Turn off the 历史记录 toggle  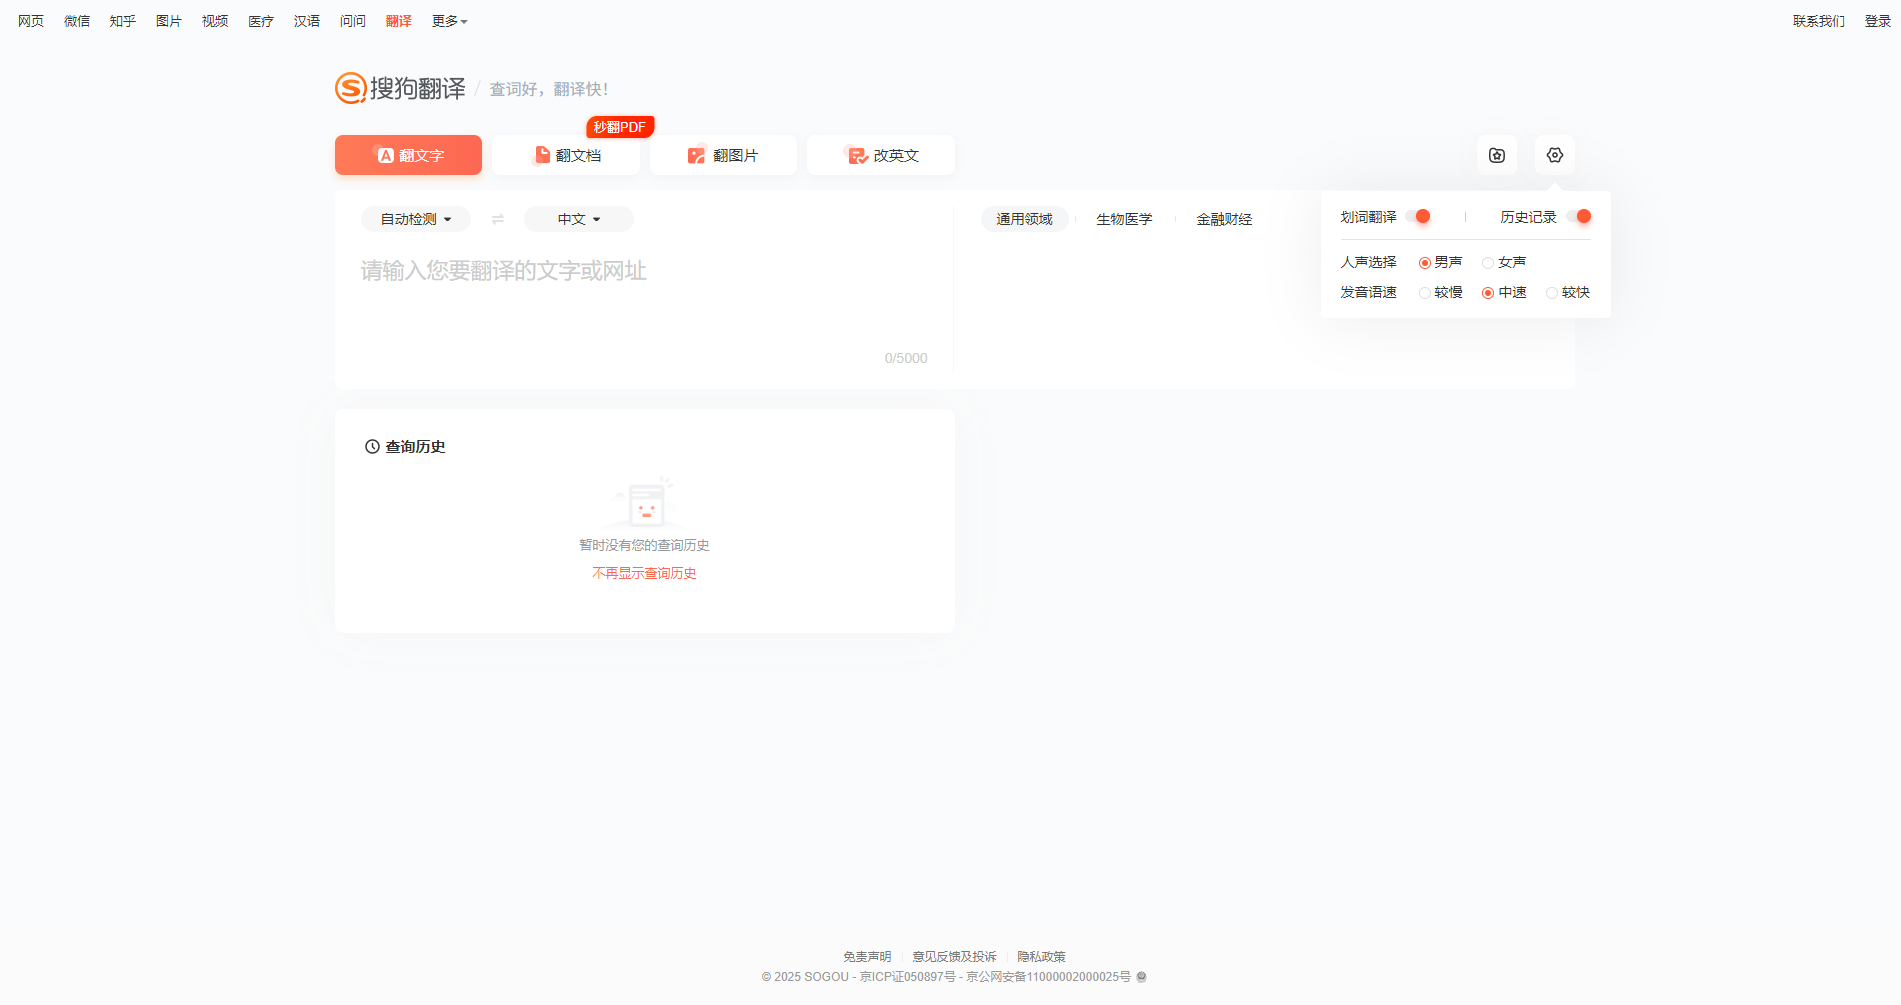click(1583, 216)
